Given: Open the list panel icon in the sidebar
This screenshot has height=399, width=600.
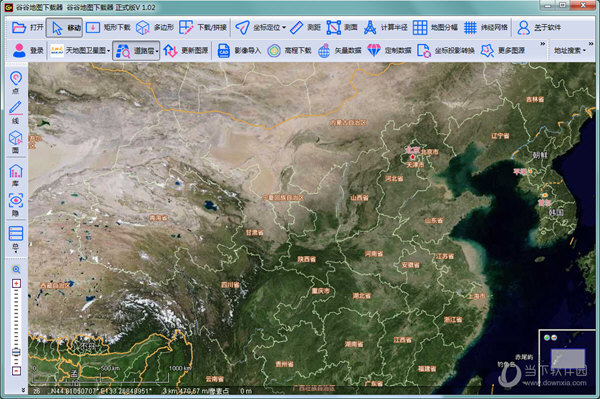Looking at the screenshot, I should 16,233.
